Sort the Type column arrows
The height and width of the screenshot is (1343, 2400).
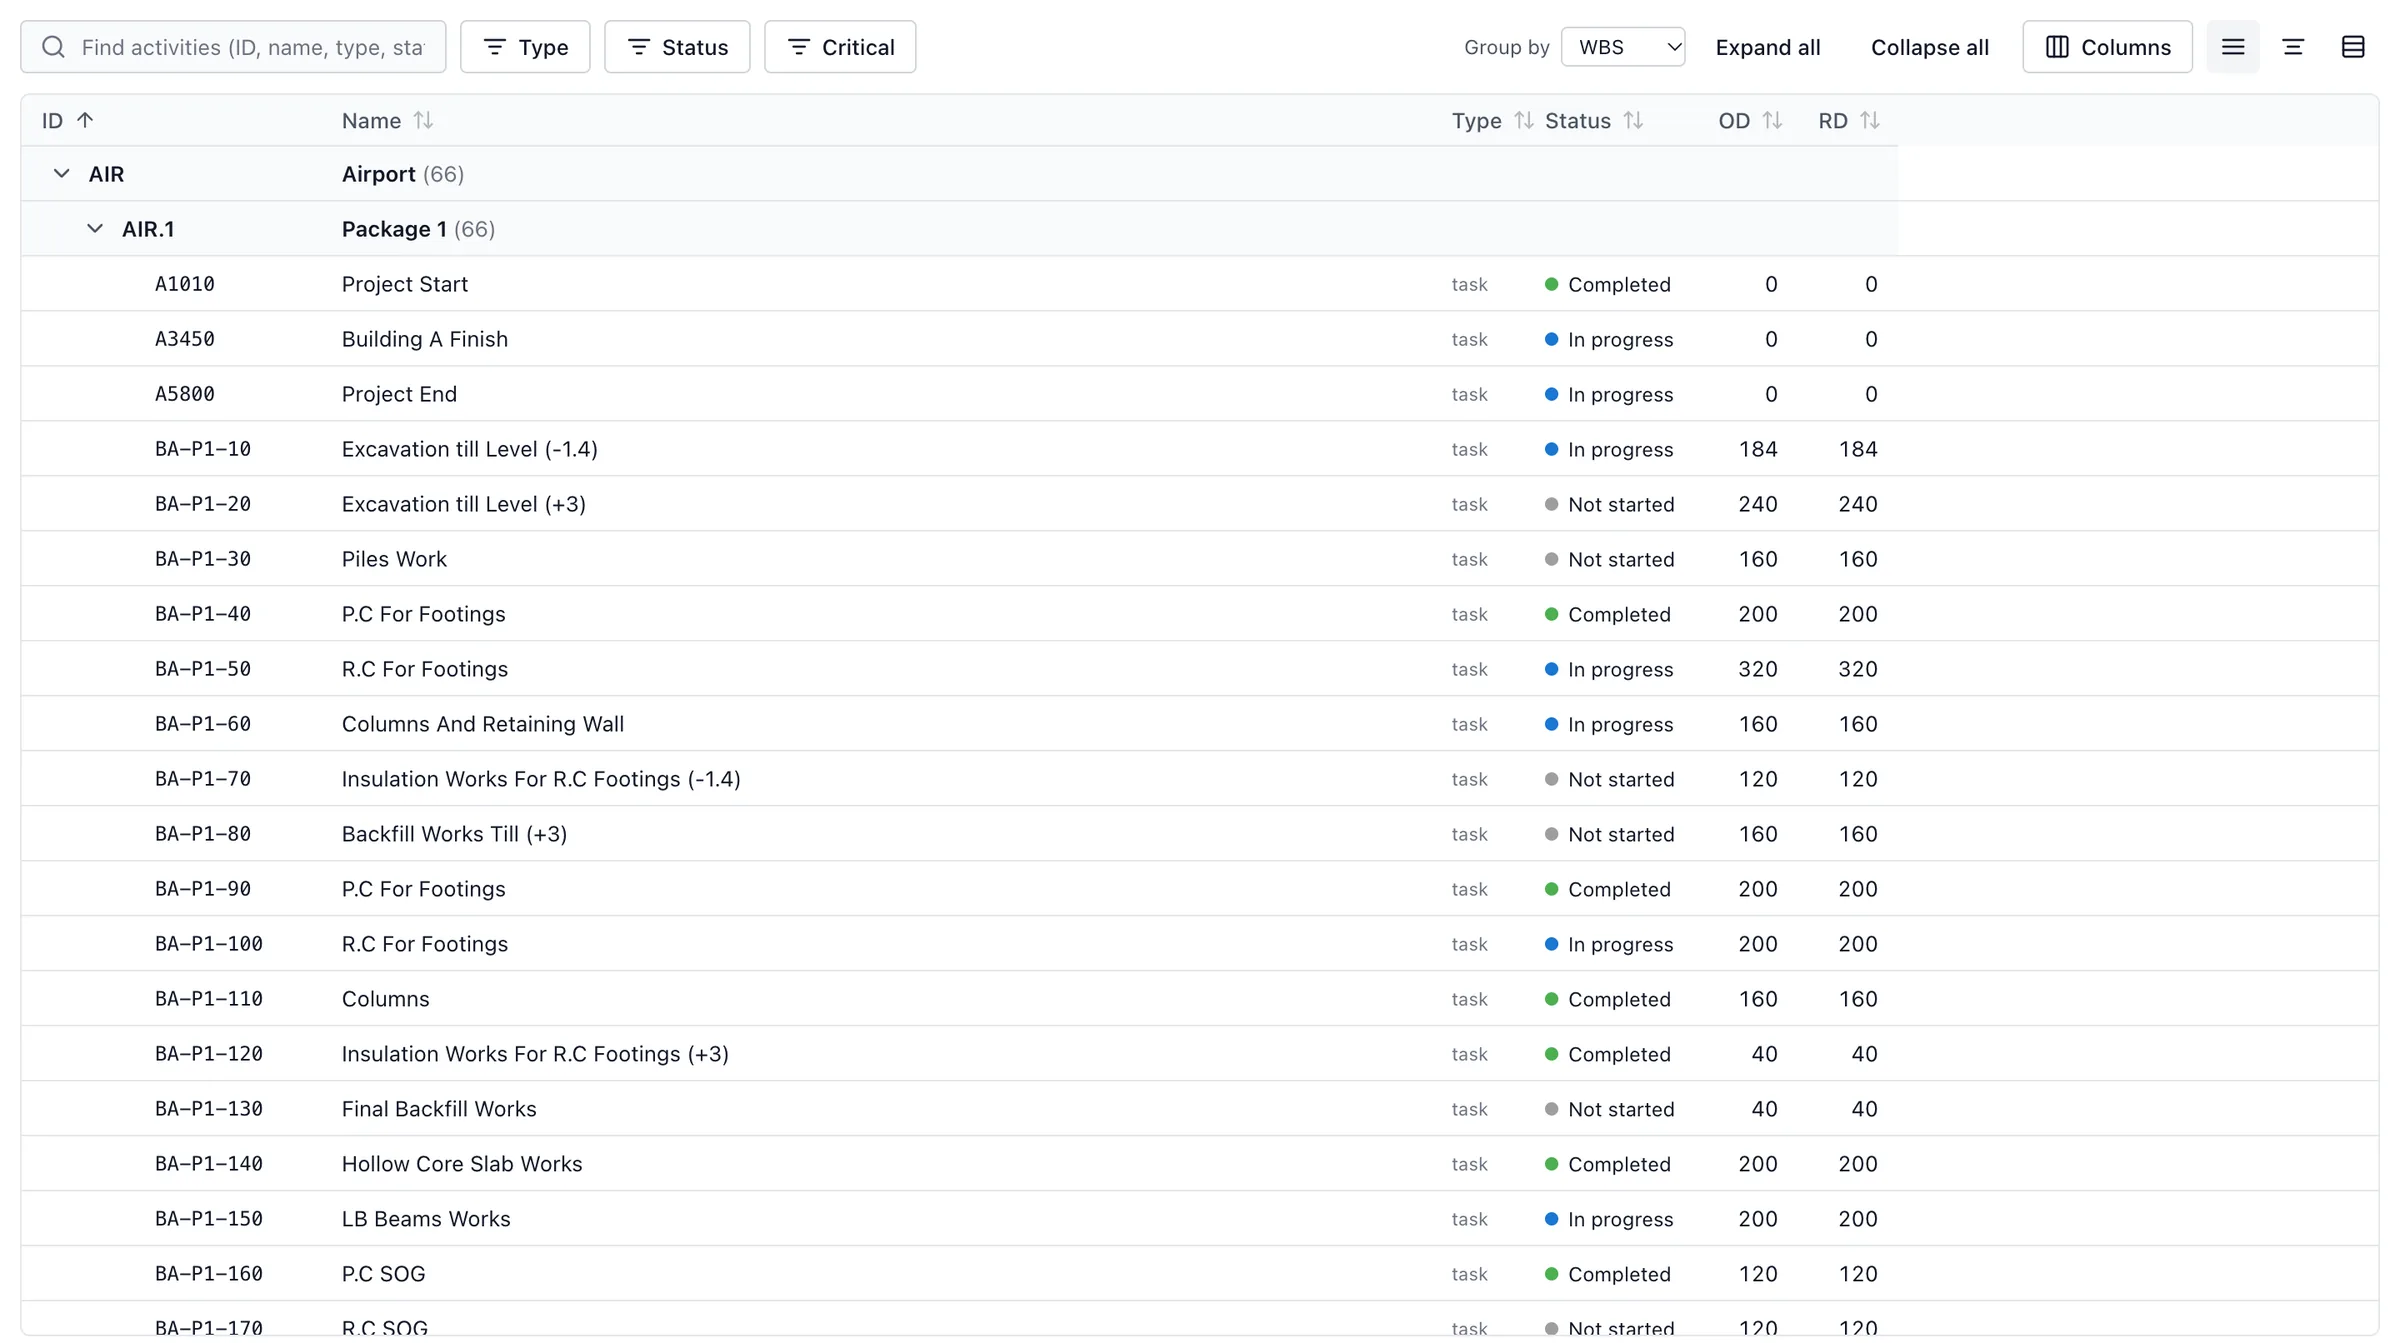(1523, 120)
